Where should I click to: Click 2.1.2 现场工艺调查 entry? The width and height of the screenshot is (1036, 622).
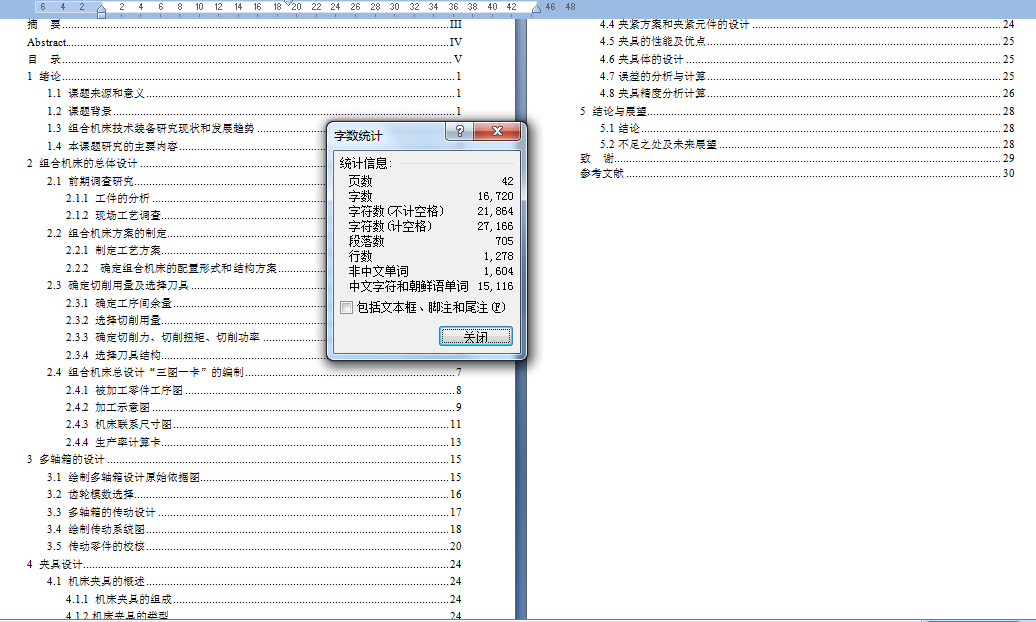196,215
